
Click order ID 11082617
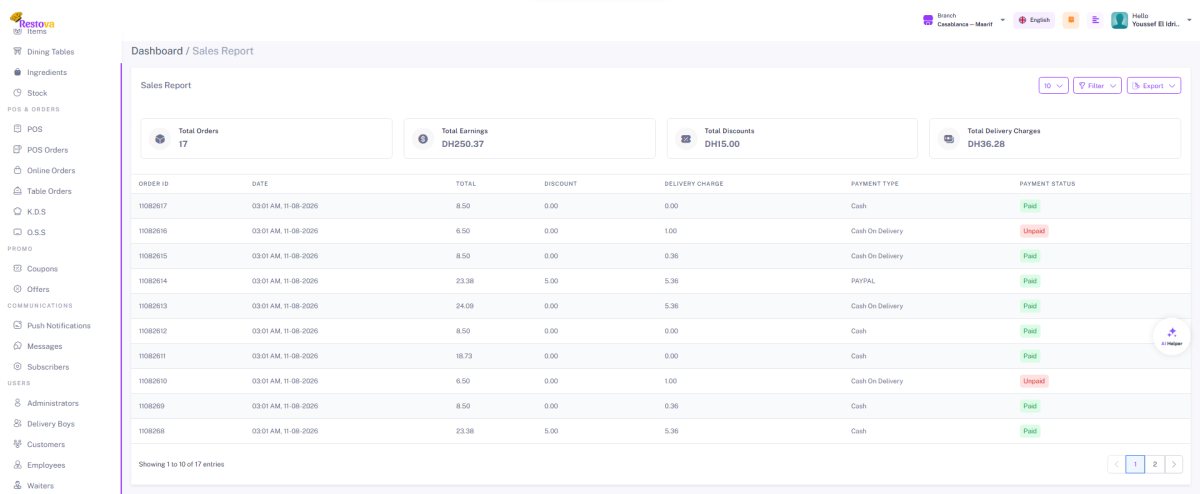[152, 206]
